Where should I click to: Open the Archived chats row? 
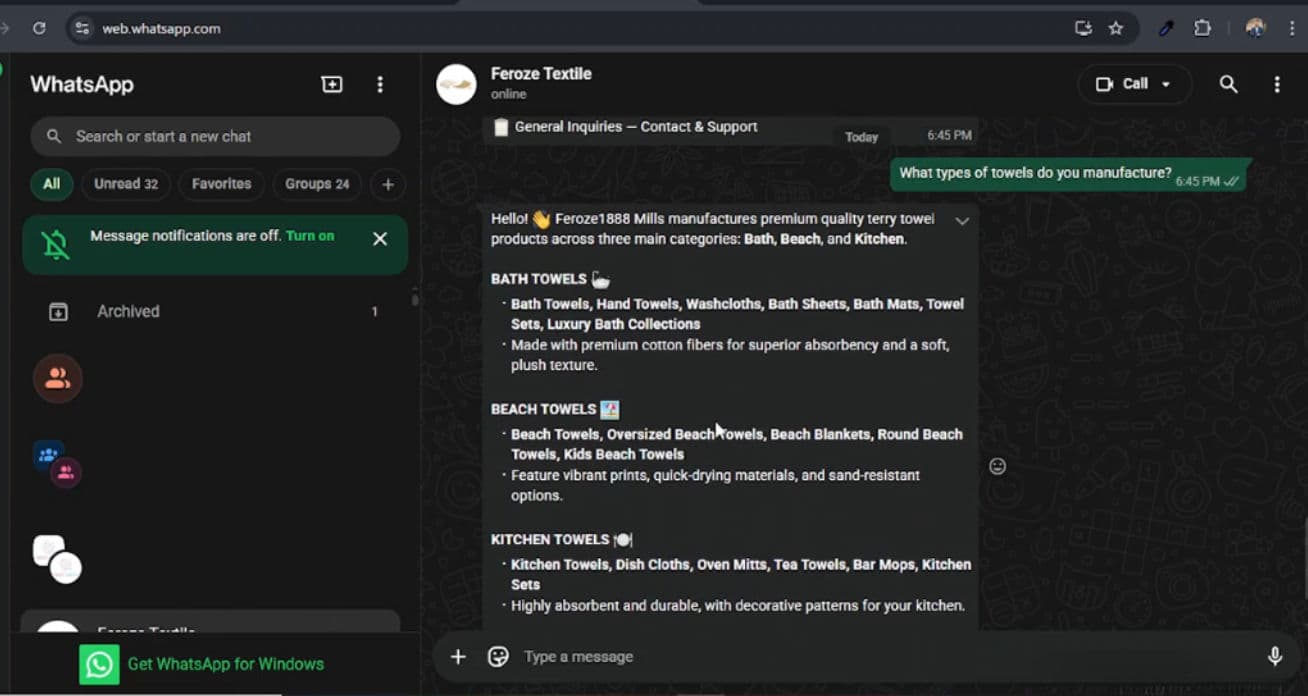pos(215,312)
